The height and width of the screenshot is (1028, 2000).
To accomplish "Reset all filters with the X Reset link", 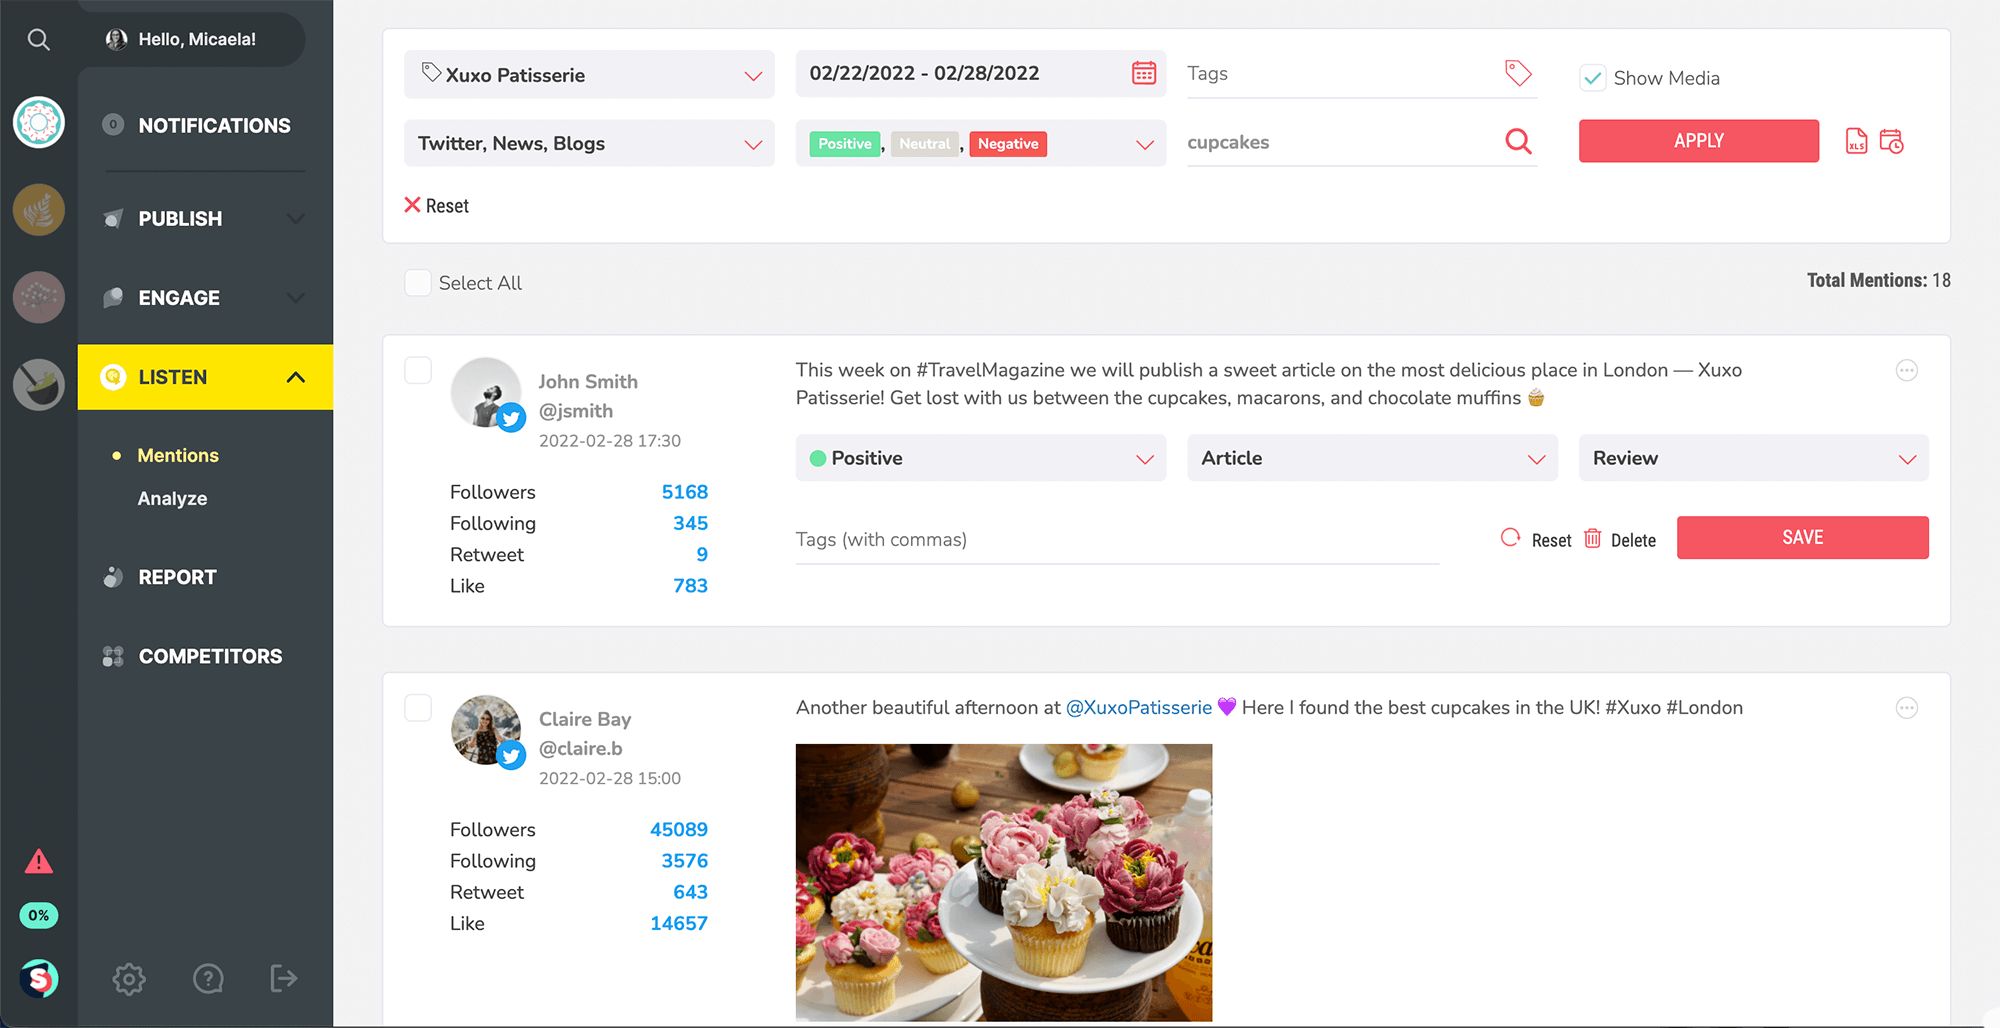I will coord(436,205).
